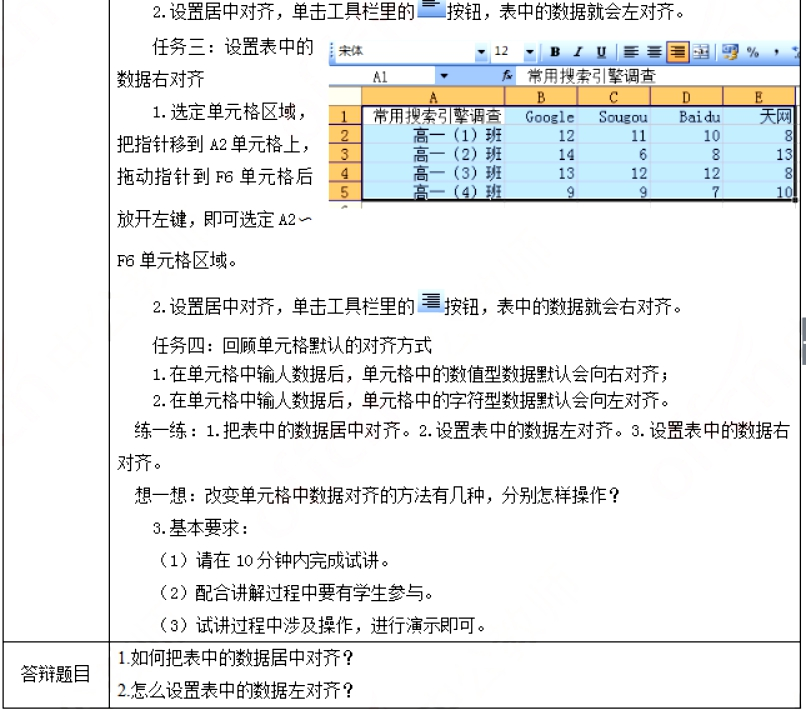Viewport: 807px width, 710px height.
Task: Click the line （2）配合讲解过程中要有学生参与。
Action: tap(296, 593)
